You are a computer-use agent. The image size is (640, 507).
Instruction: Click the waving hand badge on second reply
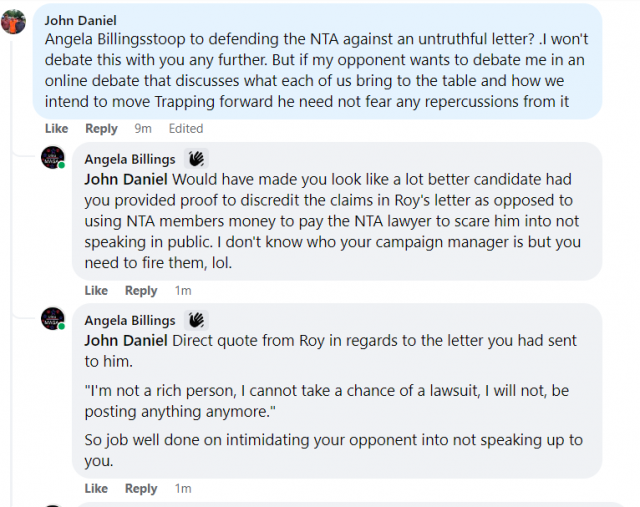coord(196,320)
